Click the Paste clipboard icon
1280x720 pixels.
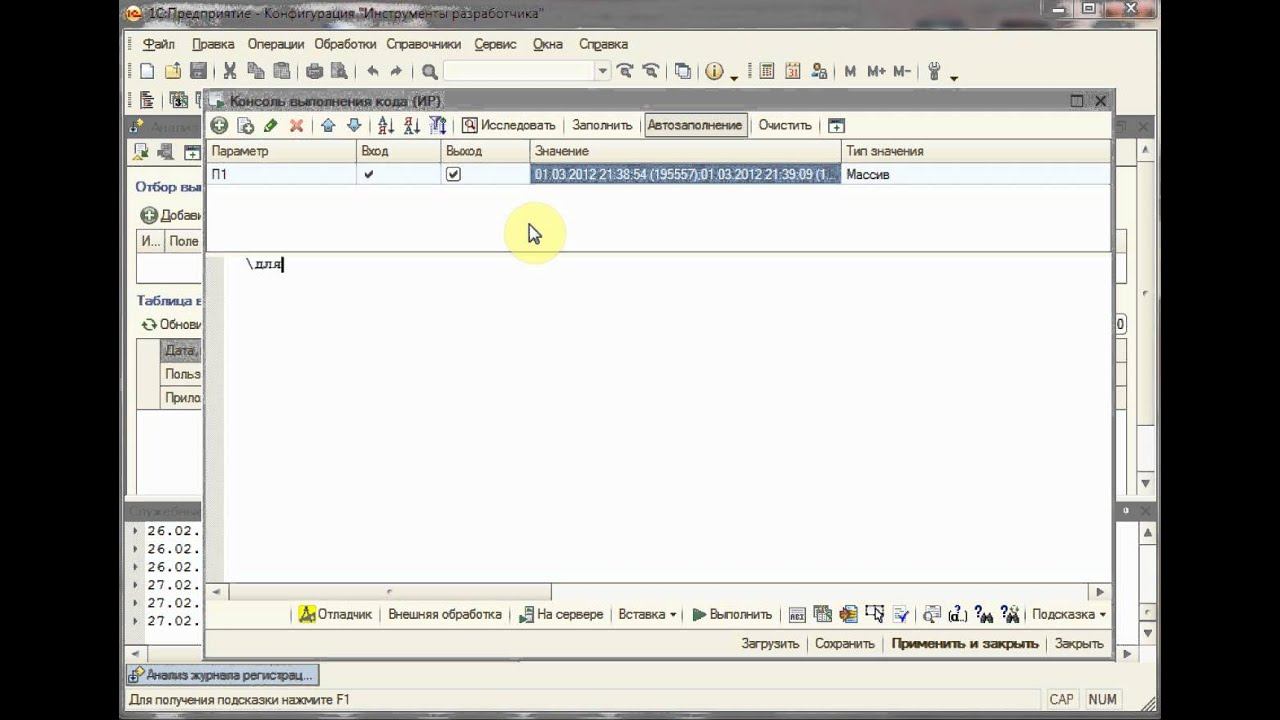[x=282, y=71]
